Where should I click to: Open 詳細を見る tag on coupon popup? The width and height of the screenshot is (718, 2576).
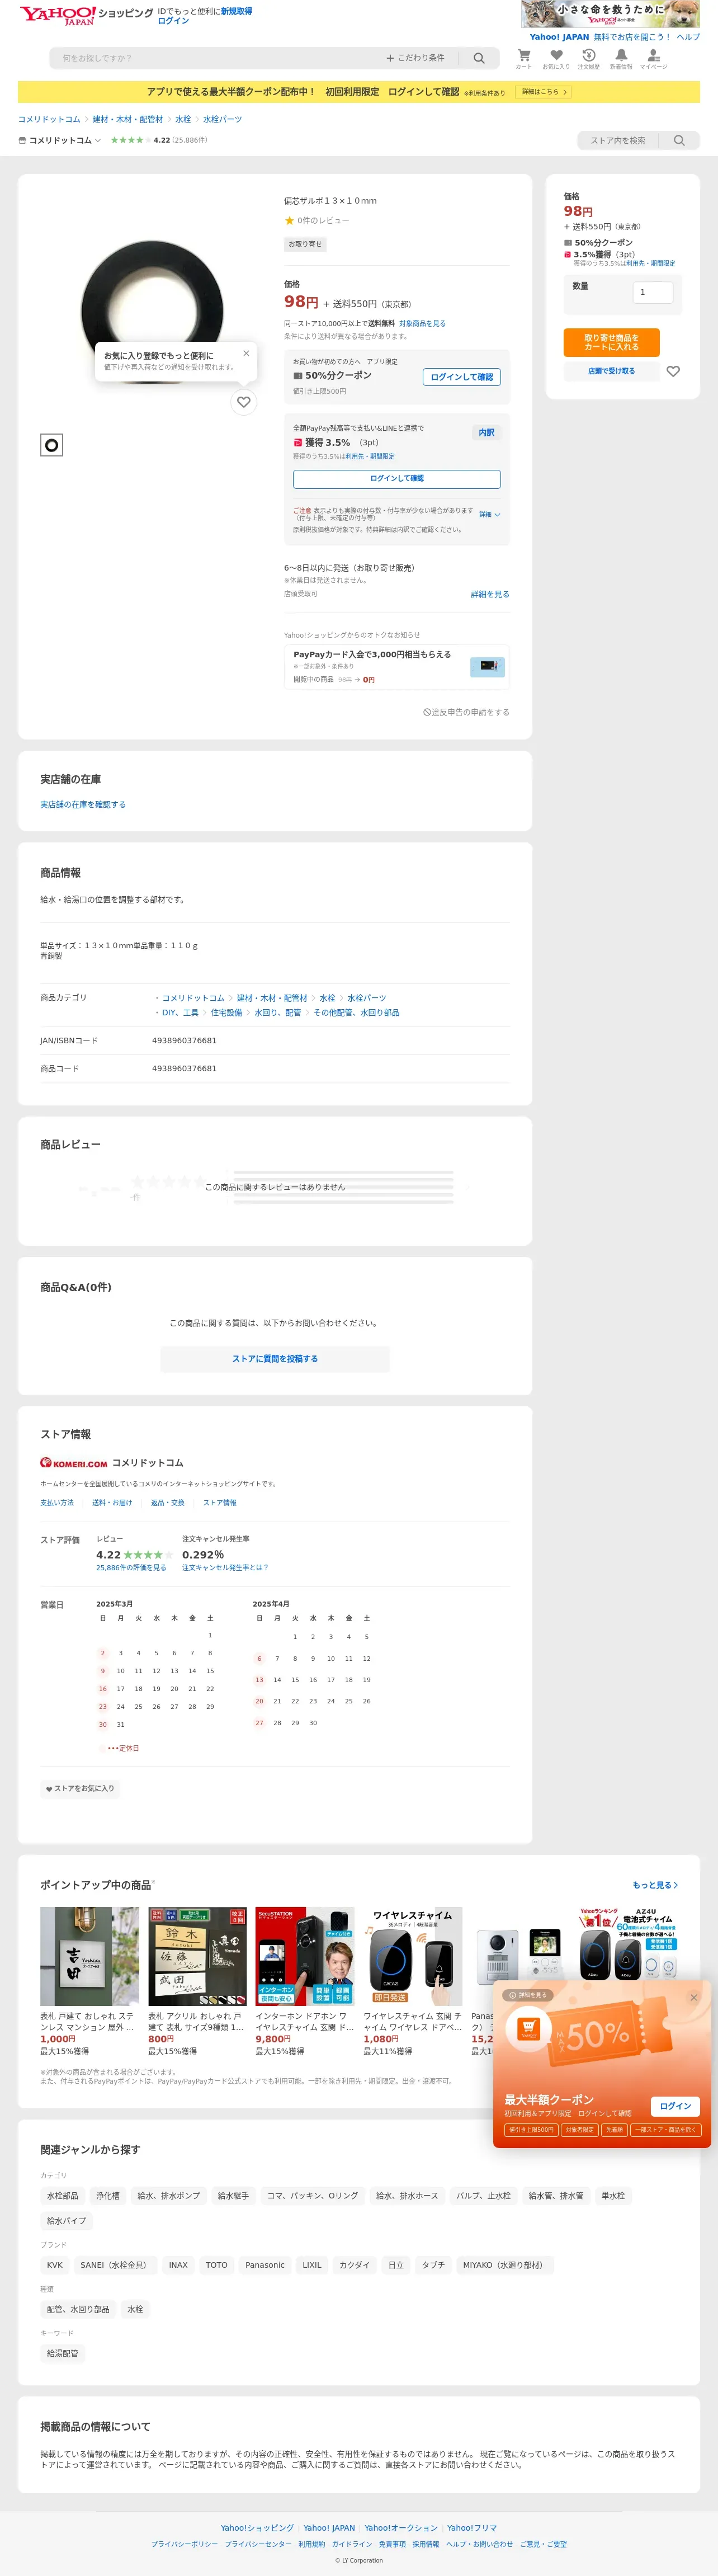(x=528, y=1995)
